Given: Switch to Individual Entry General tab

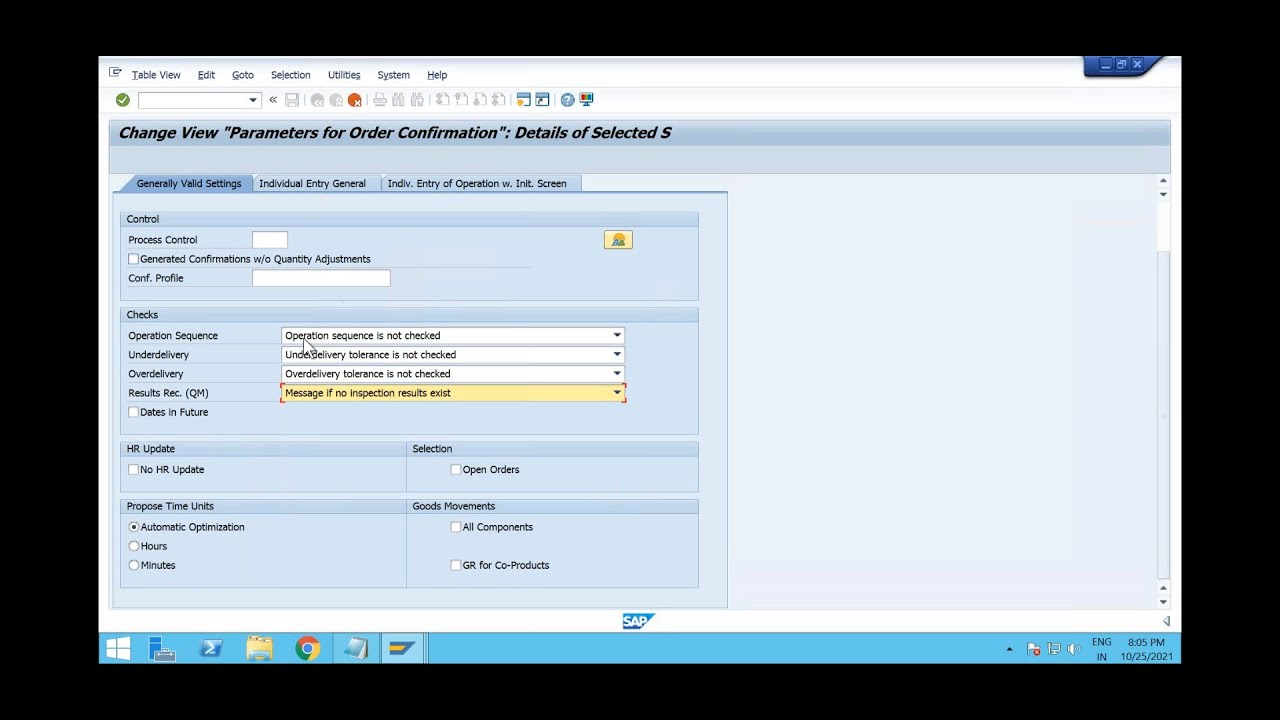Looking at the screenshot, I should pyautogui.click(x=312, y=184).
